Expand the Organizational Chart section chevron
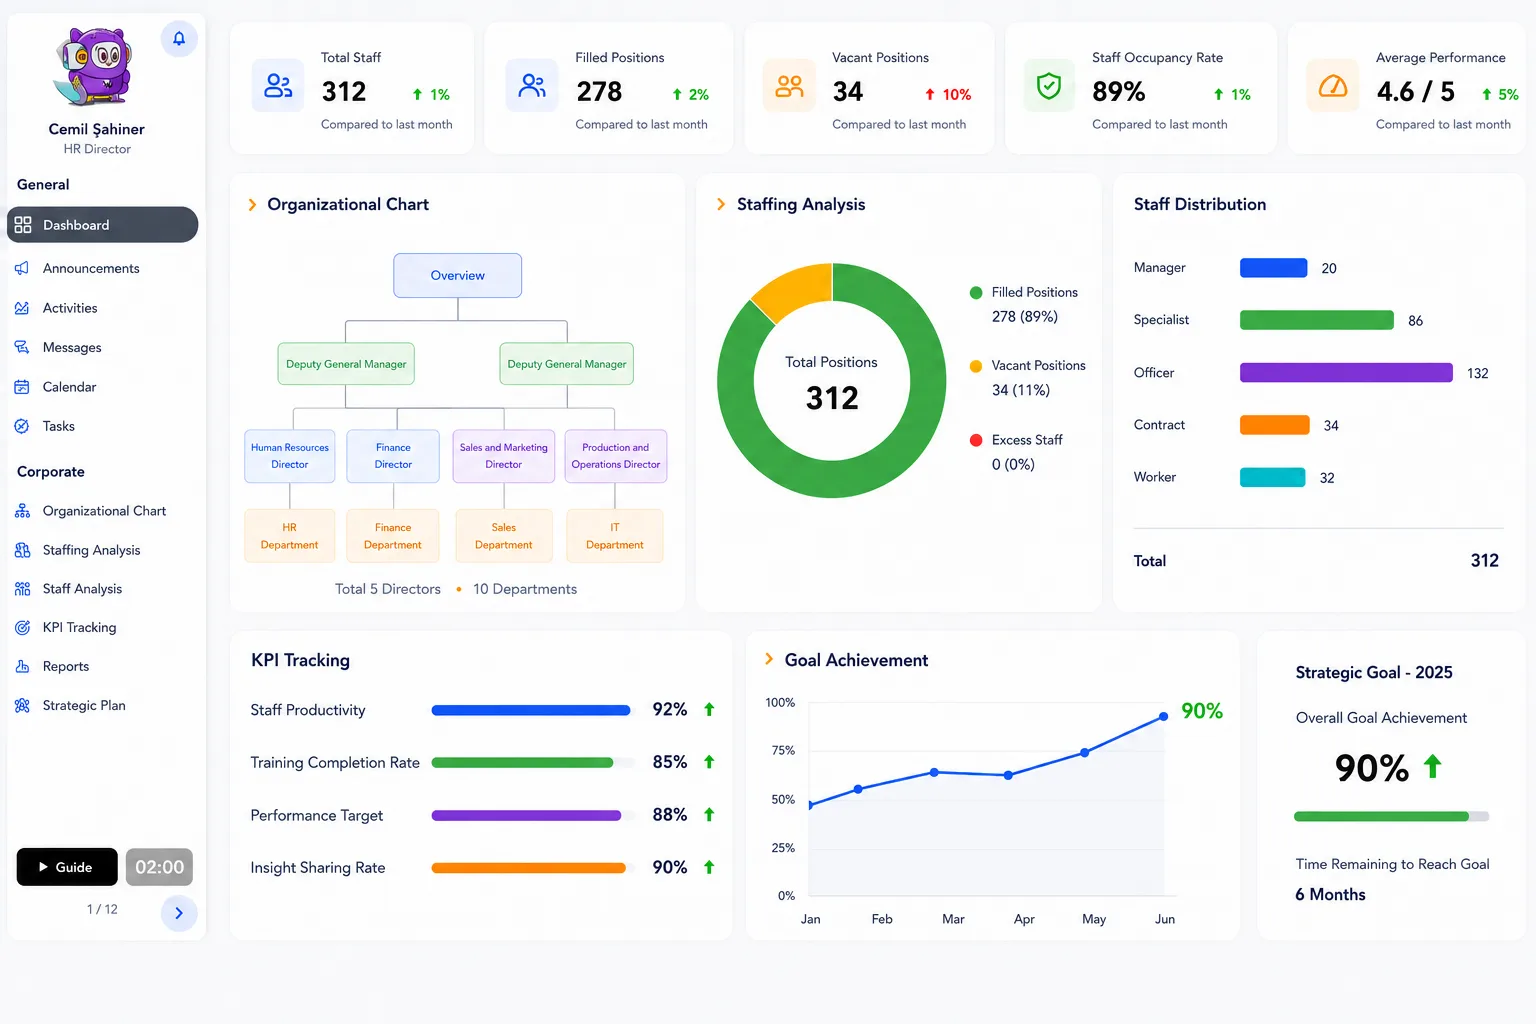Image resolution: width=1536 pixels, height=1024 pixels. point(252,204)
